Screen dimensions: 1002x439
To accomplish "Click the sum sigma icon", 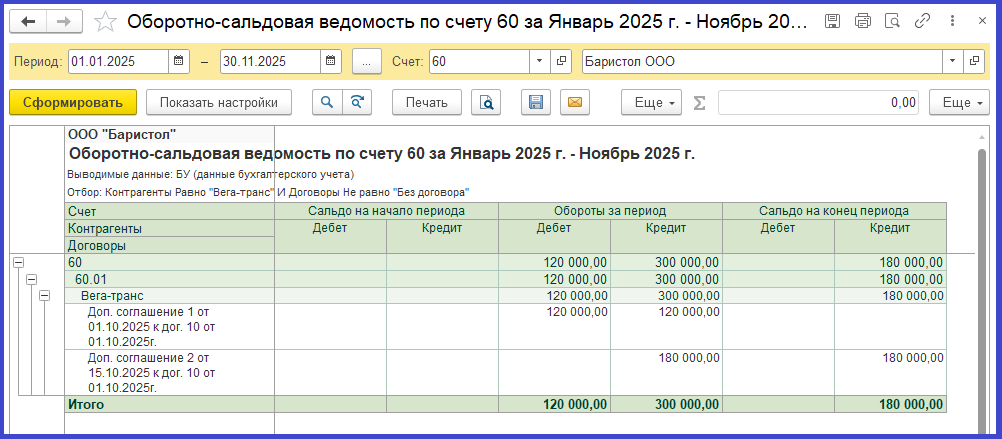I will click(699, 102).
